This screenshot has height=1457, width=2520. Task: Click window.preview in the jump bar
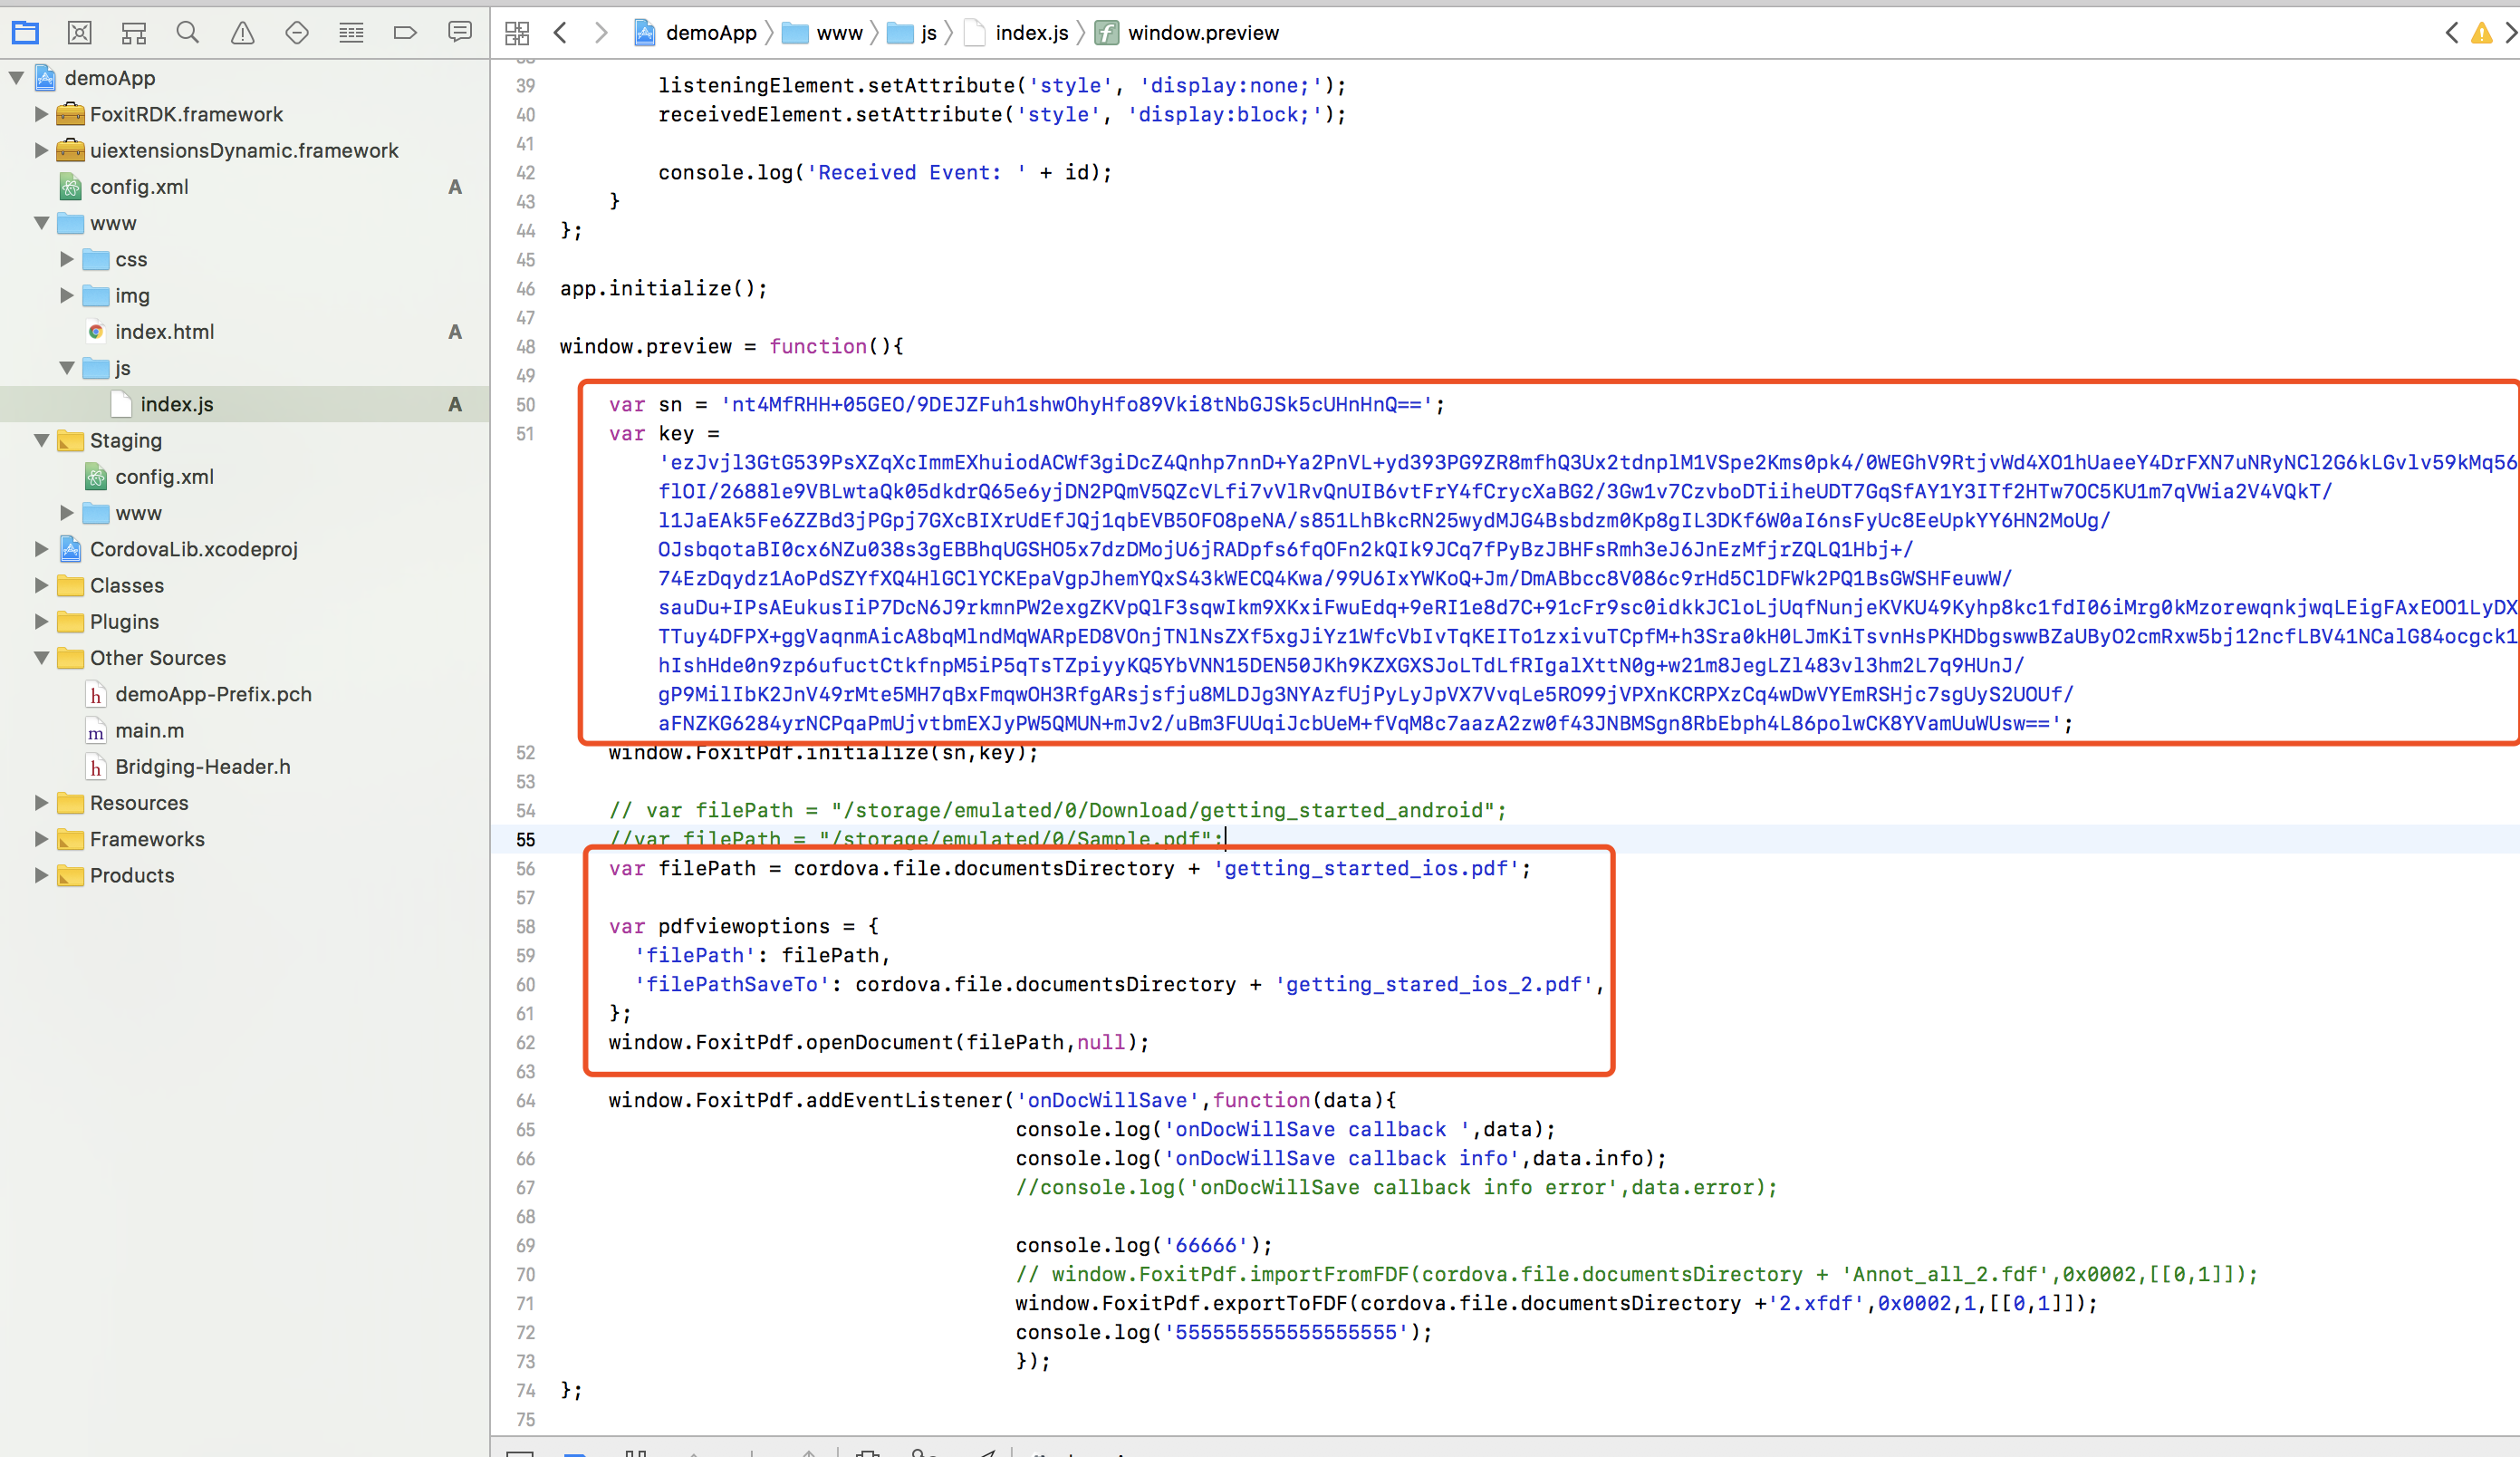[x=1202, y=33]
